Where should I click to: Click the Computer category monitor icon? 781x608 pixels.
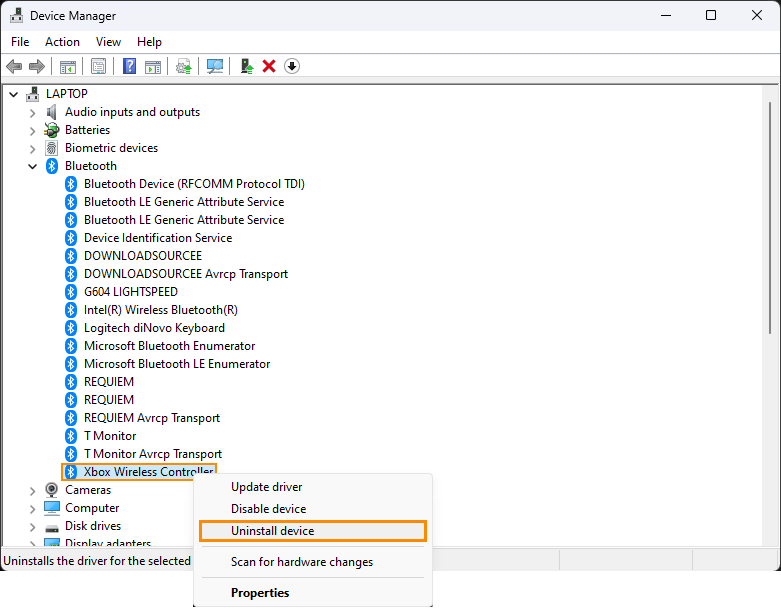pyautogui.click(x=51, y=508)
